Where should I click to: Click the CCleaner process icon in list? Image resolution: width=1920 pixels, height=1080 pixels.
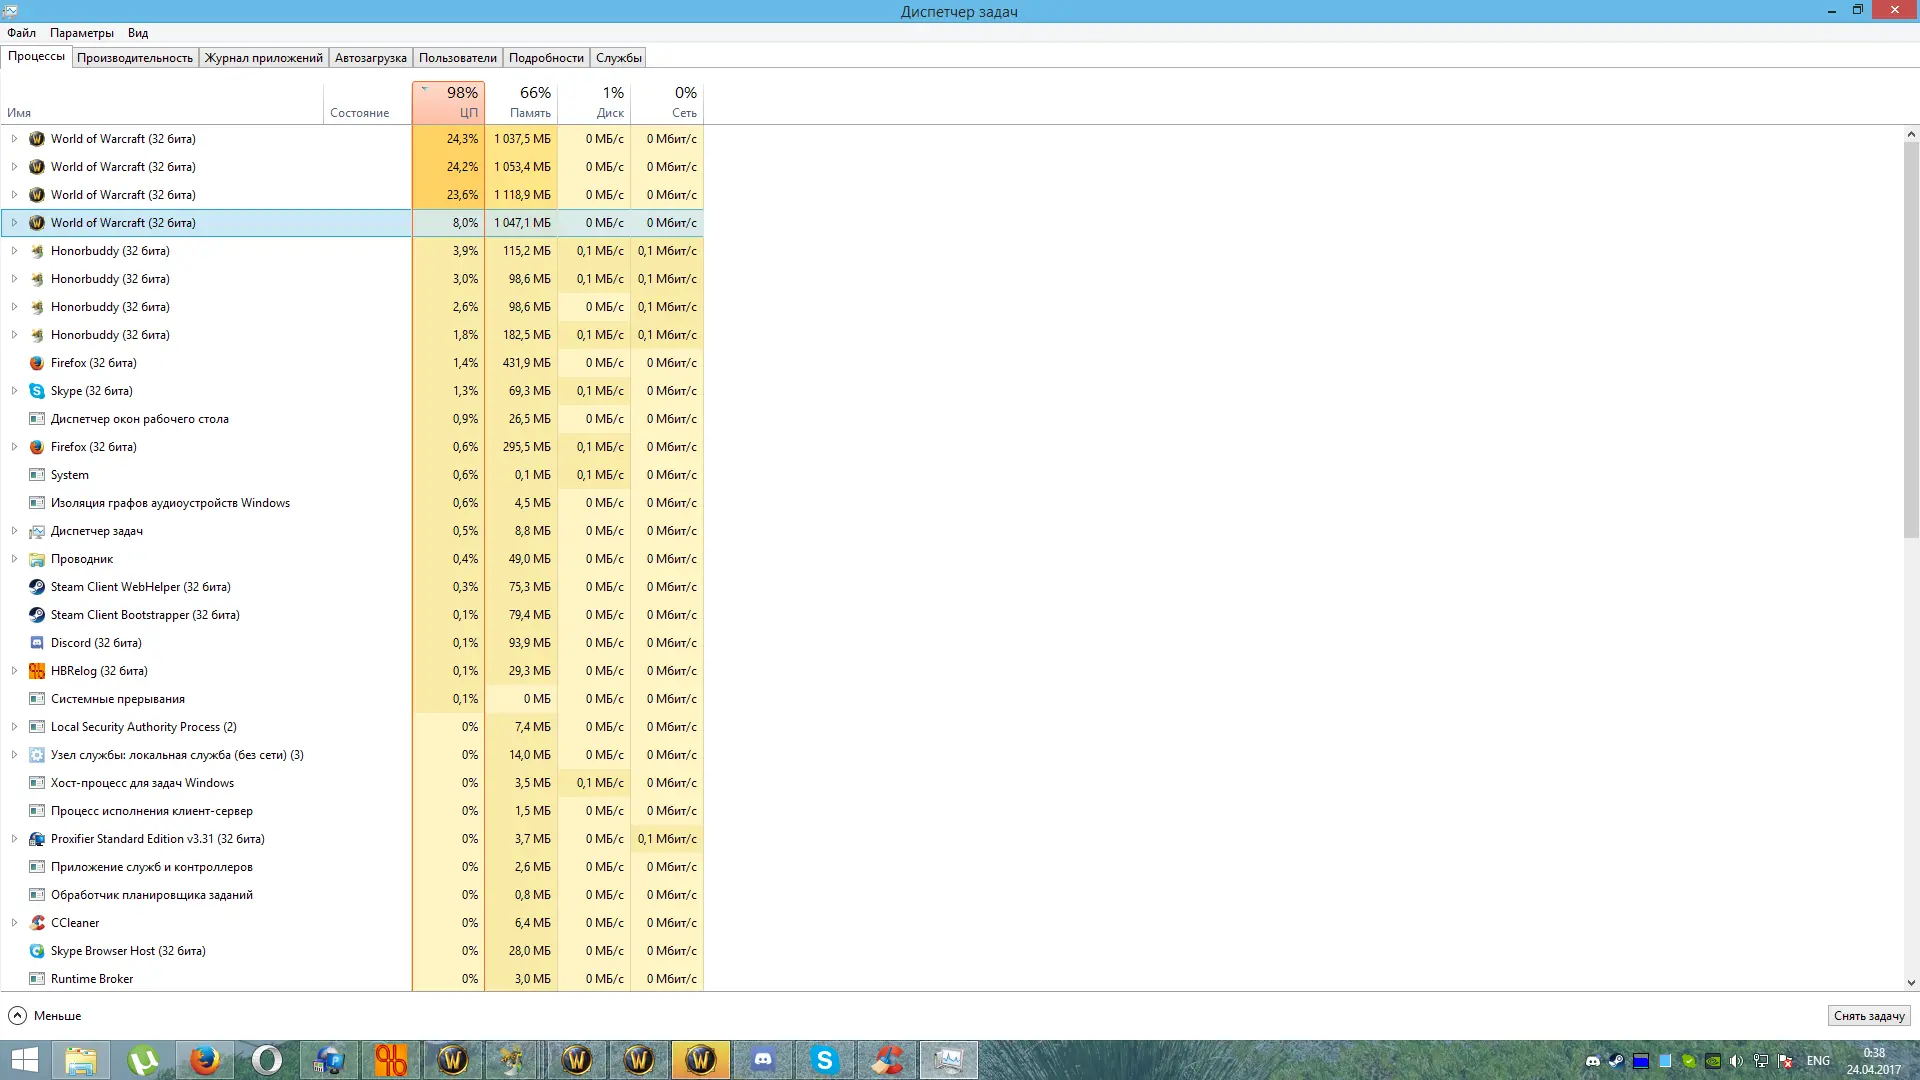(x=37, y=923)
